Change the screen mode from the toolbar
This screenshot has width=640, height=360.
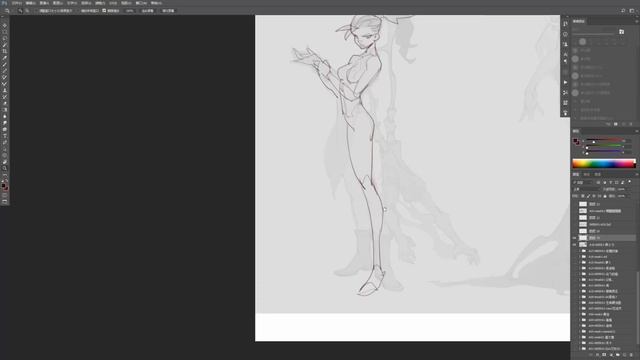point(5,202)
